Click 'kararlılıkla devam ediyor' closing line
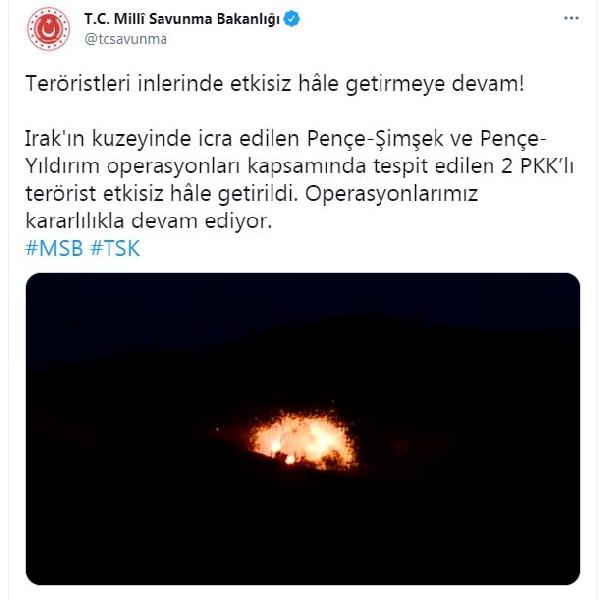This screenshot has width=600, height=600. click(148, 221)
